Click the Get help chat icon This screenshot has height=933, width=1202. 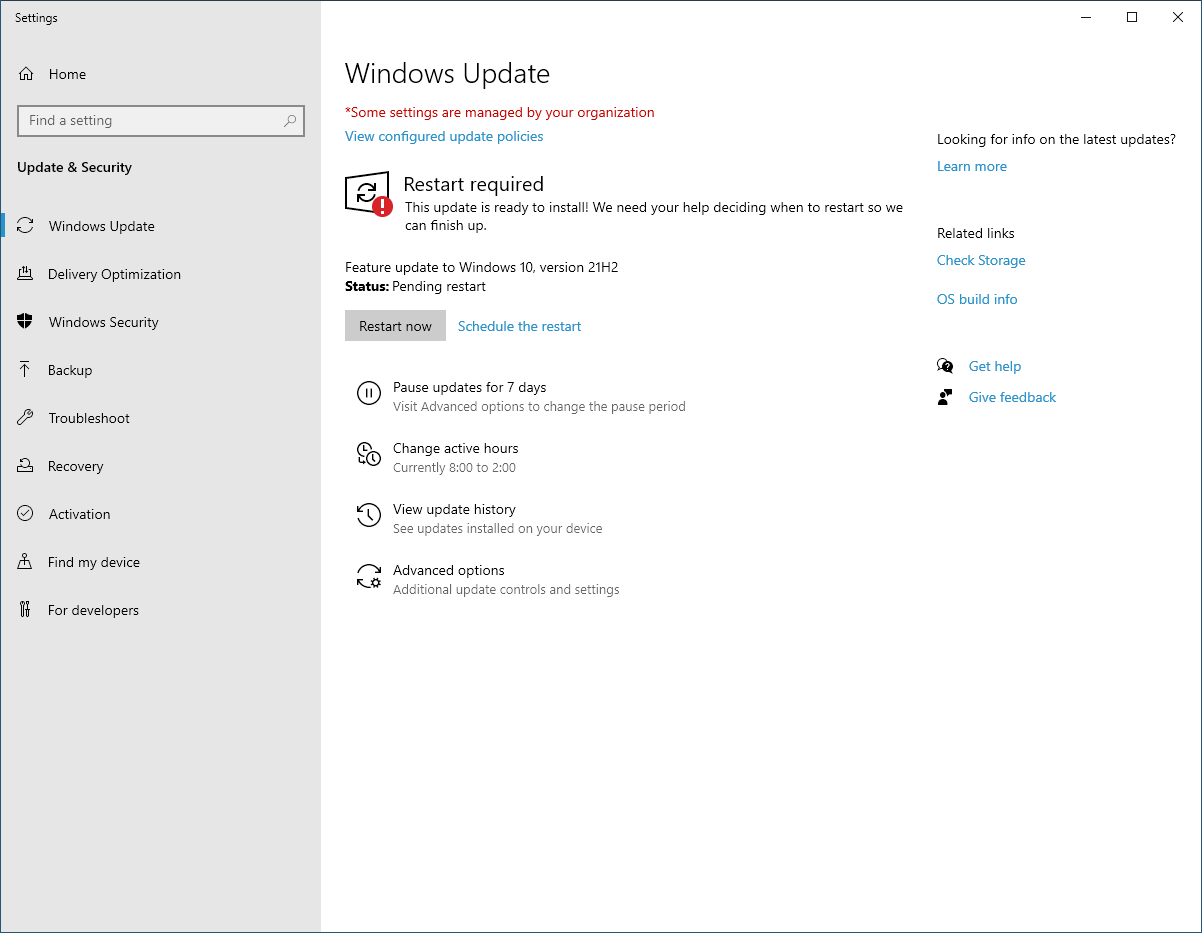[945, 366]
